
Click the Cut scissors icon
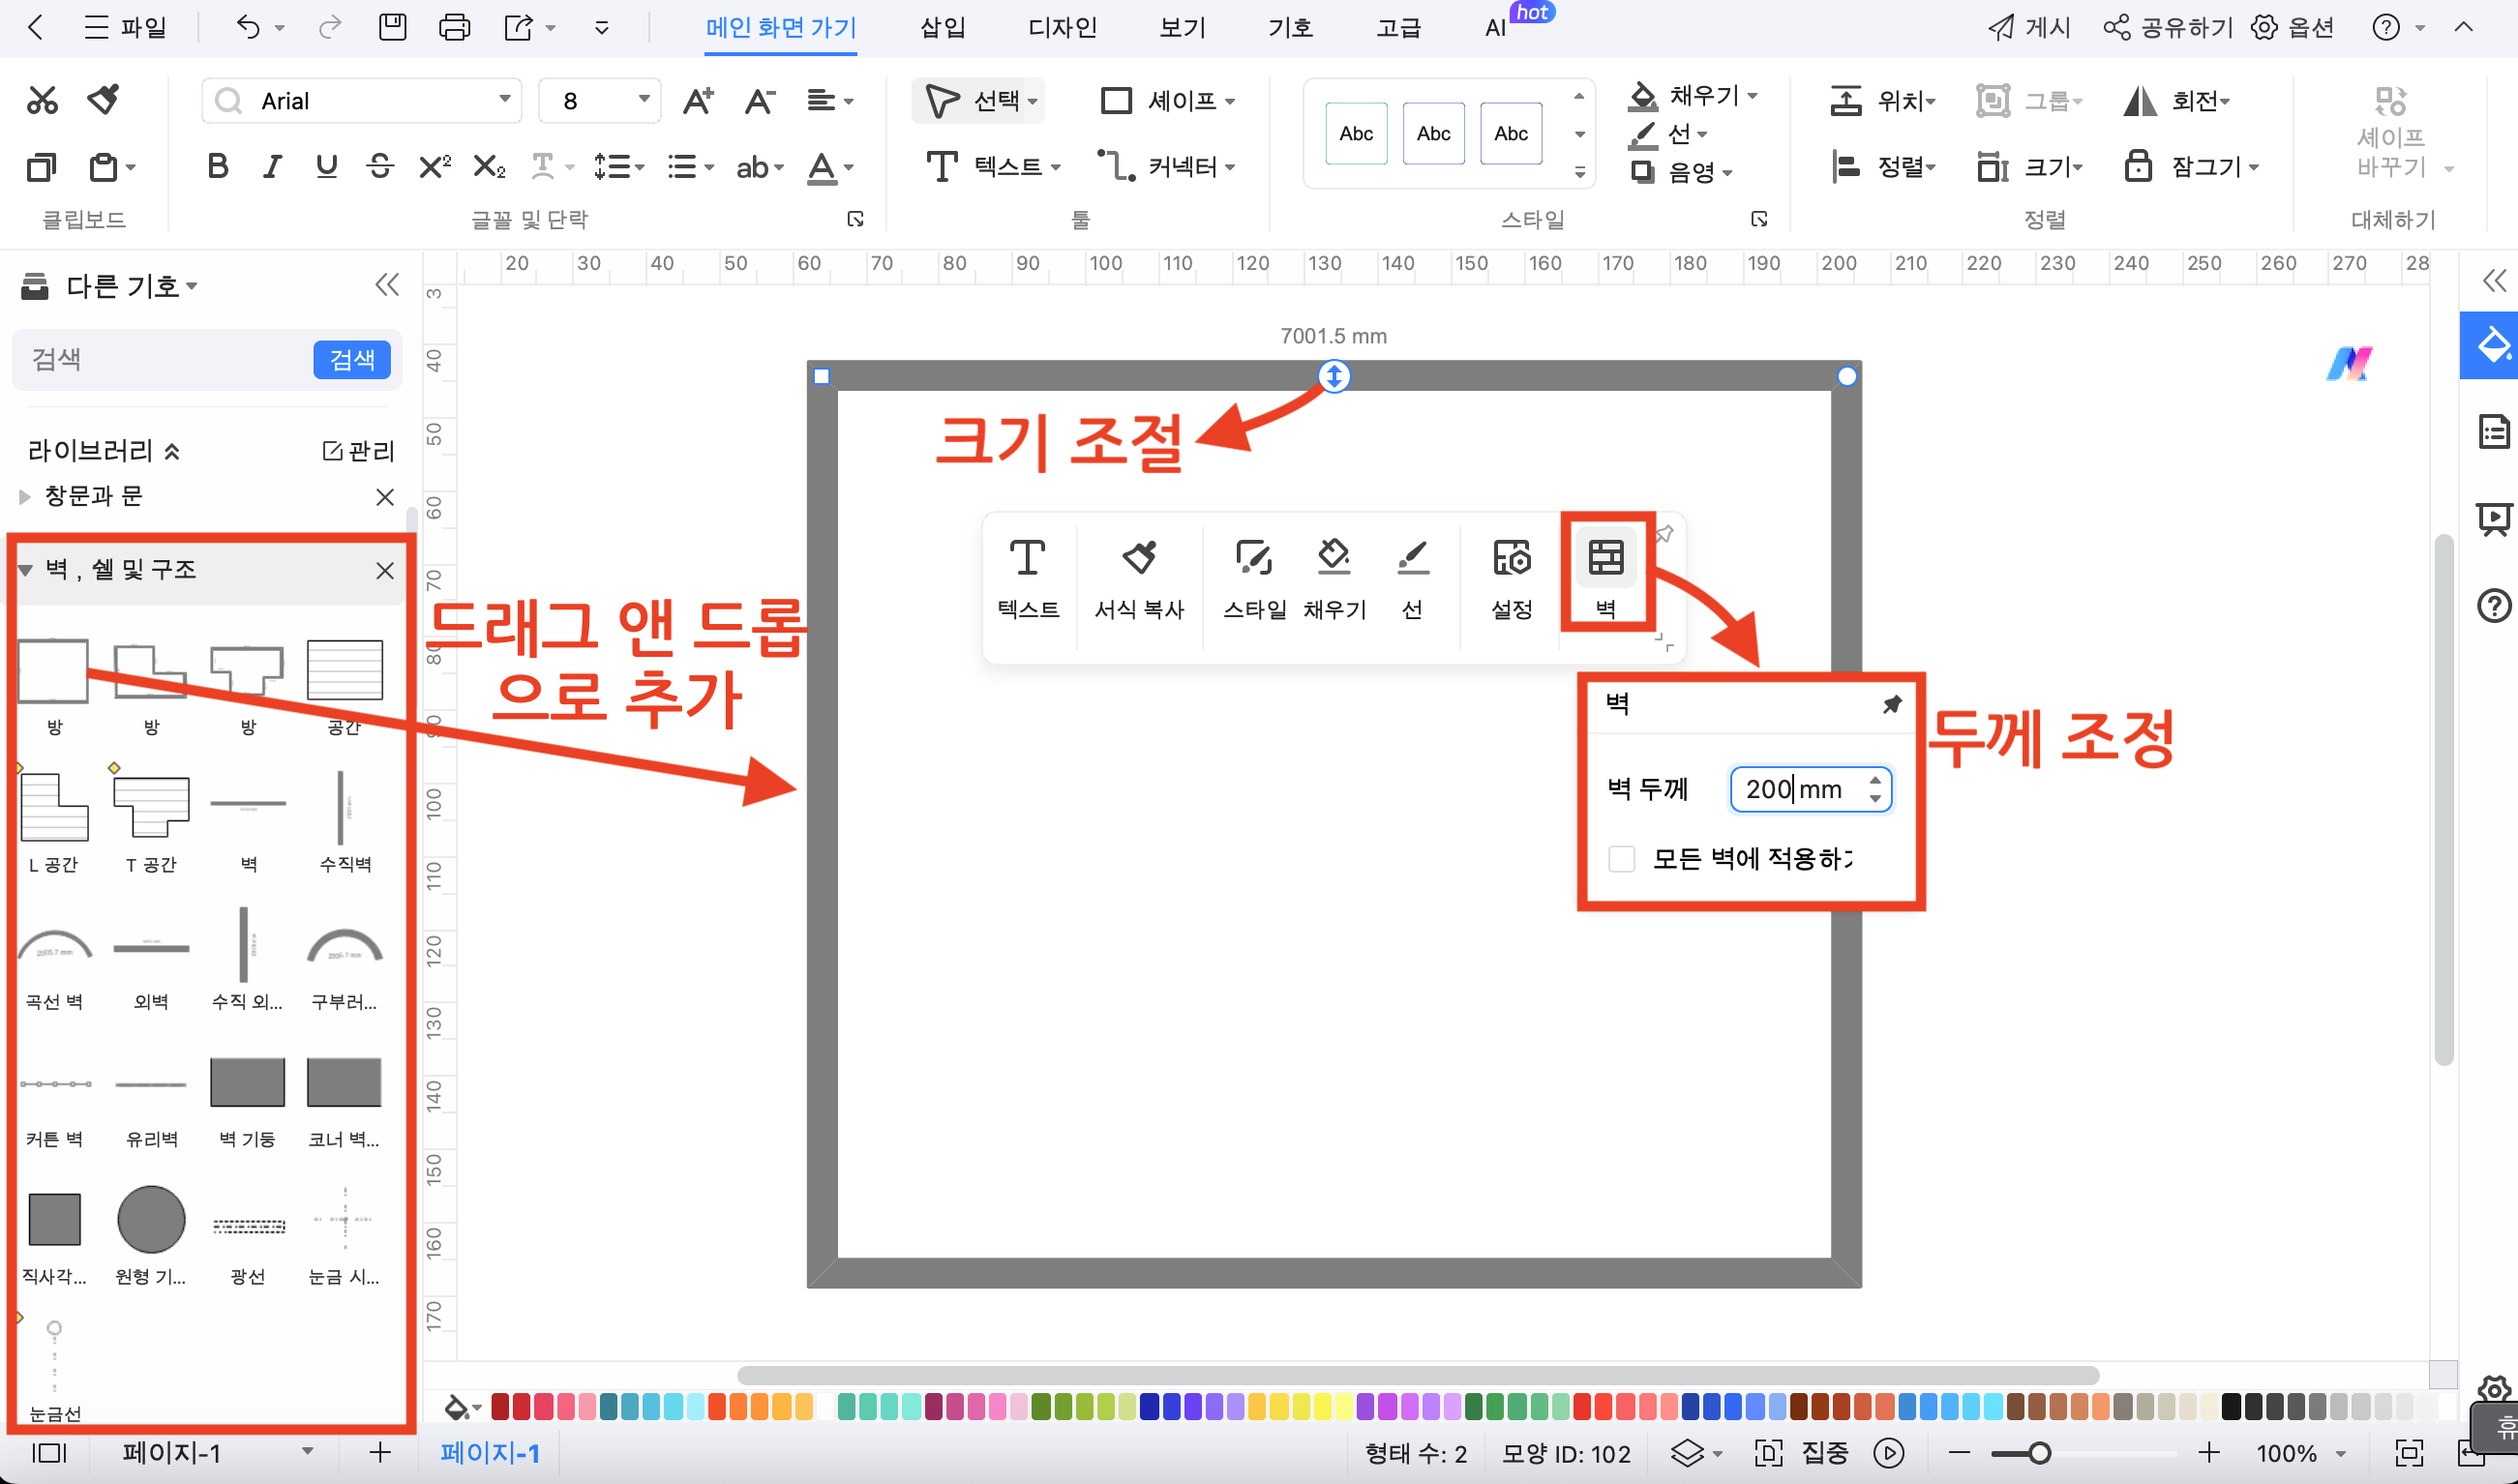coord(42,100)
